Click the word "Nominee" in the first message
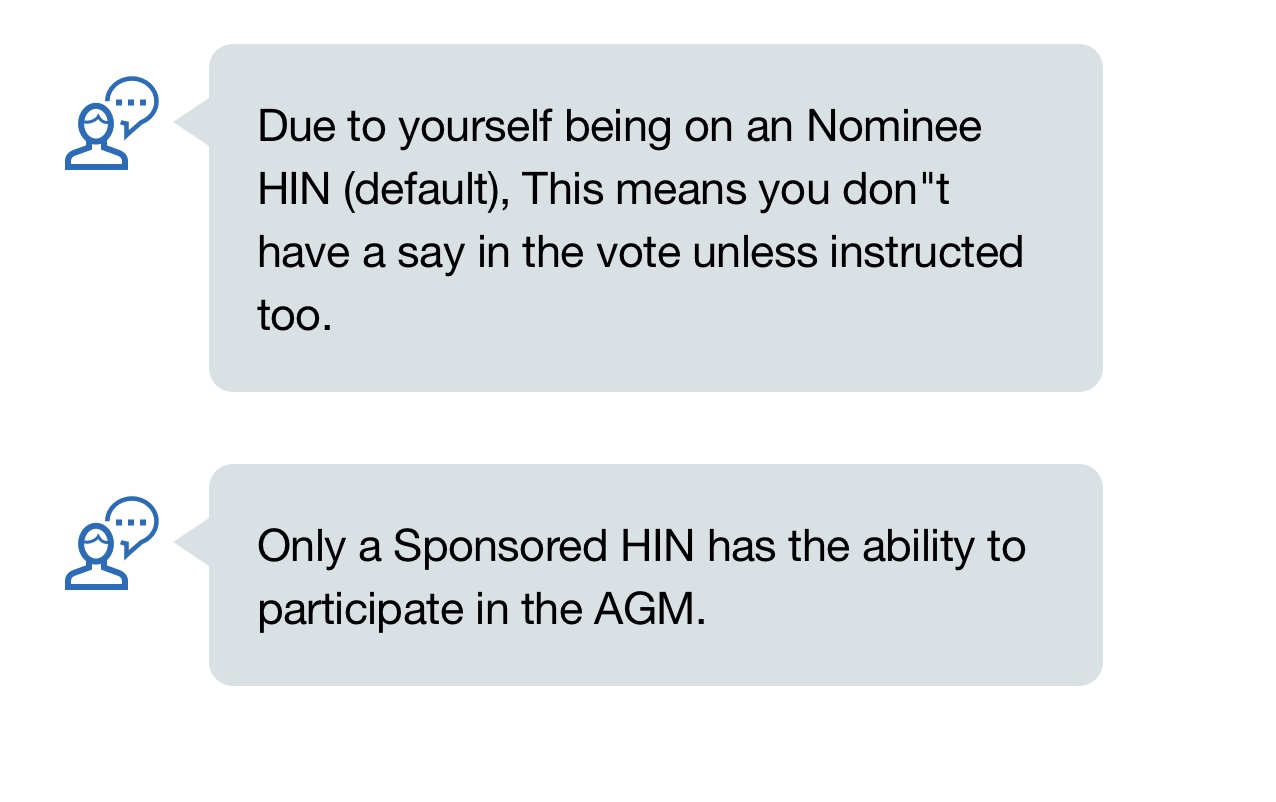Screen dimensions: 1276x802 (x=893, y=127)
